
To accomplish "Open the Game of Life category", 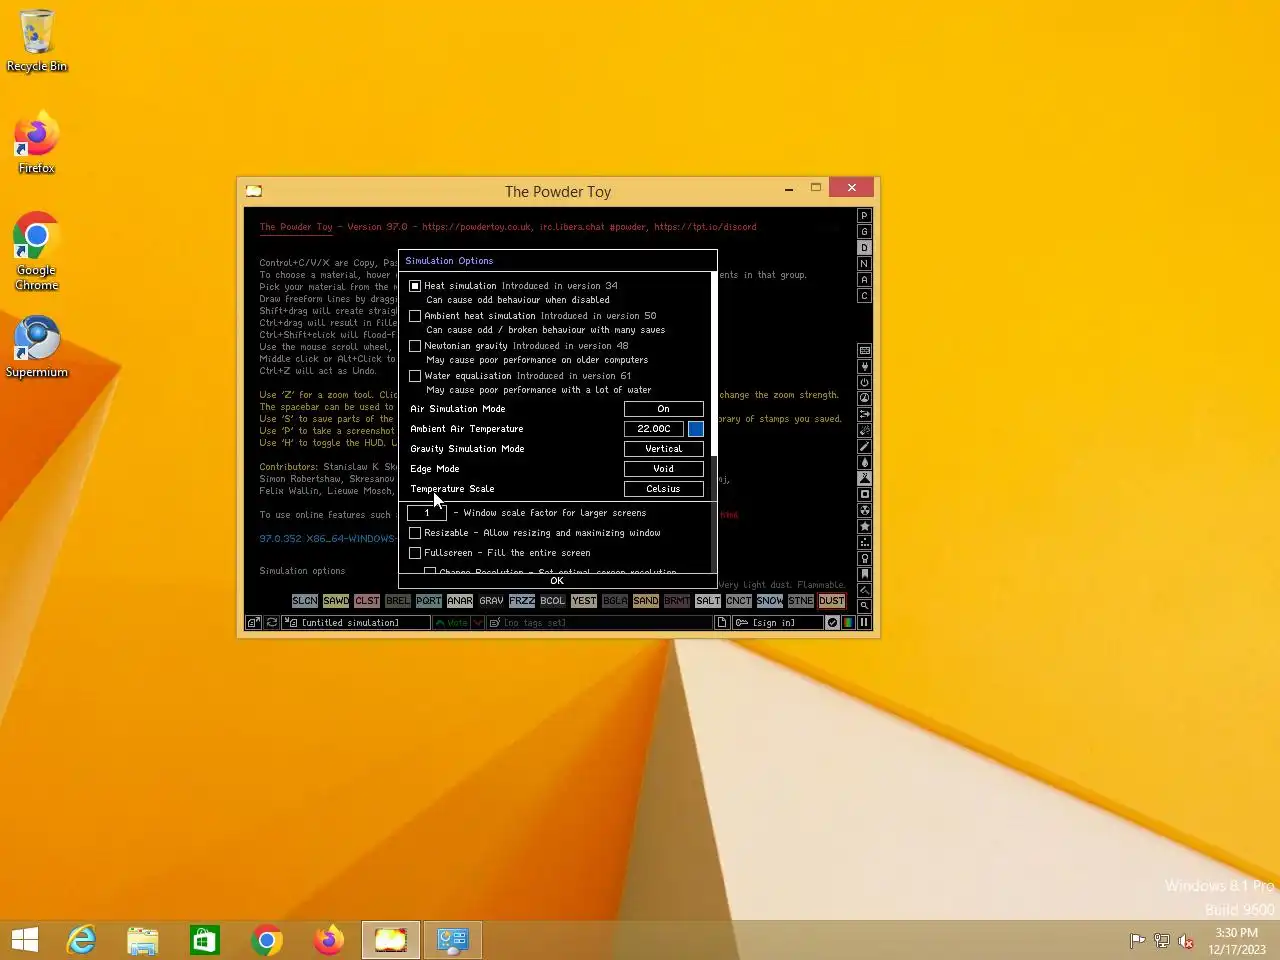I will [865, 542].
